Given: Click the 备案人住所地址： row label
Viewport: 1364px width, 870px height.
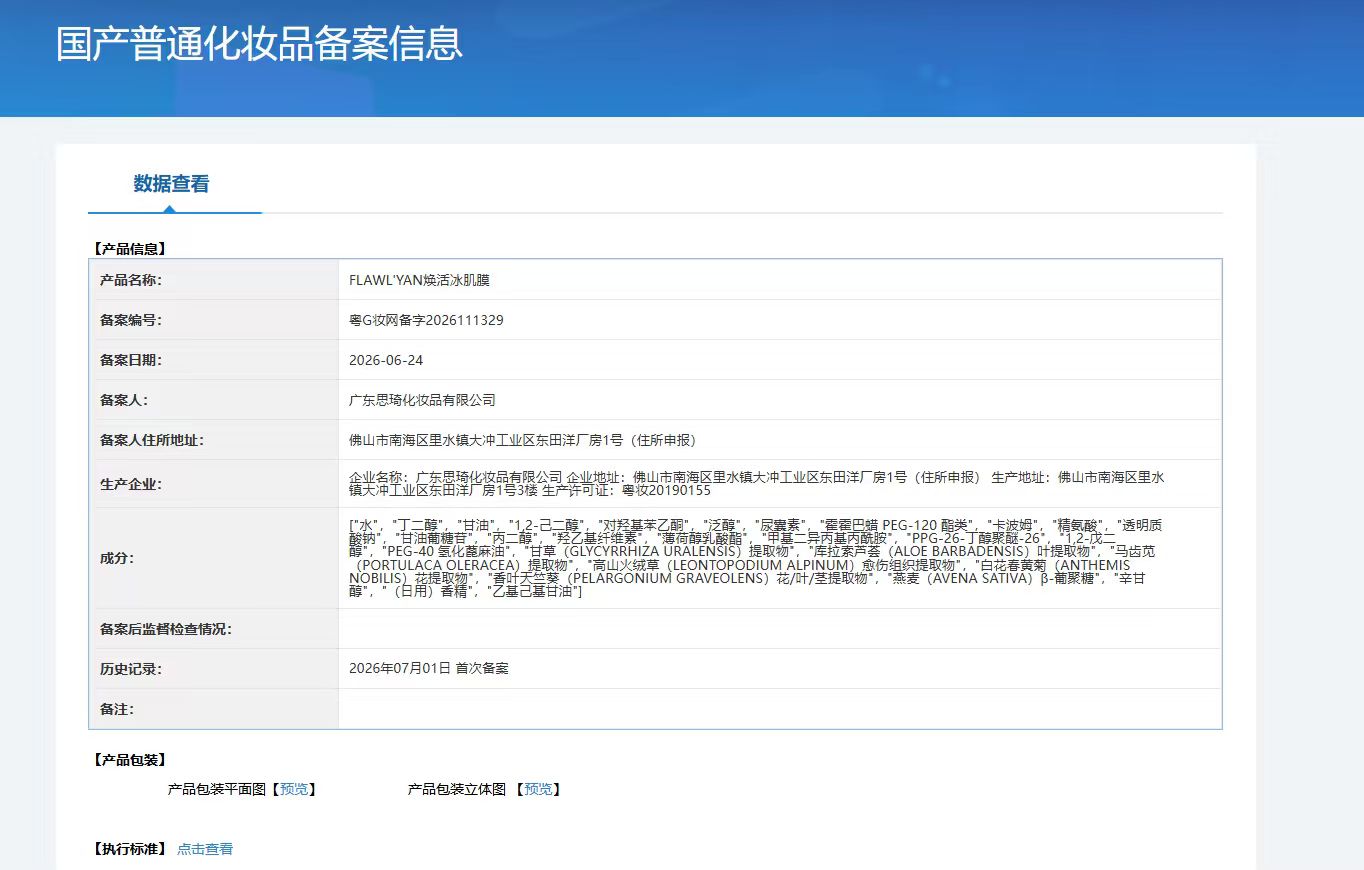Looking at the screenshot, I should tap(152, 440).
